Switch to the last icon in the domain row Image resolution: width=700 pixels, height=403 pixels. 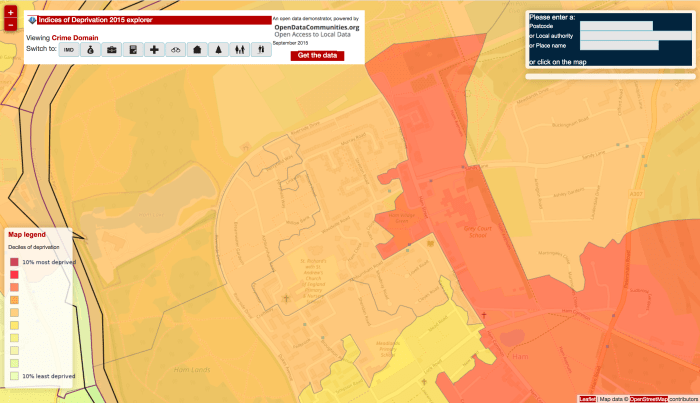[261, 49]
